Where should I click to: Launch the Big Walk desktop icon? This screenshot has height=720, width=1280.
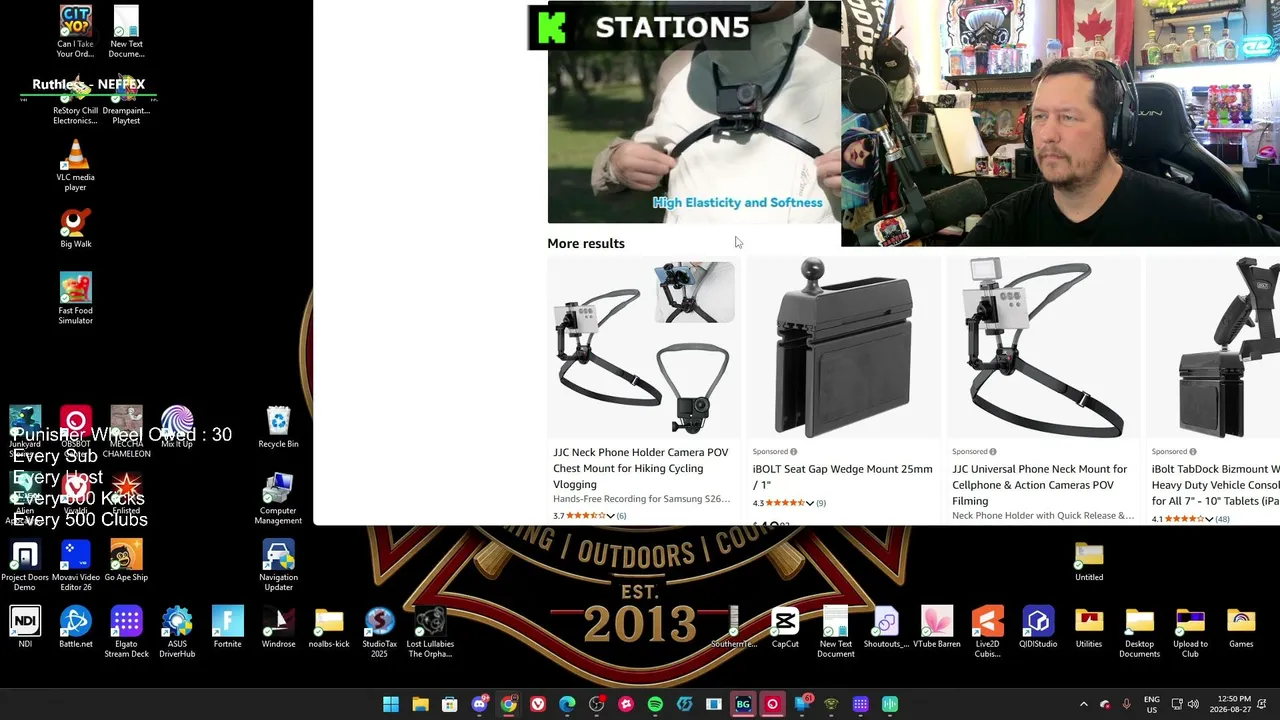pos(75,228)
